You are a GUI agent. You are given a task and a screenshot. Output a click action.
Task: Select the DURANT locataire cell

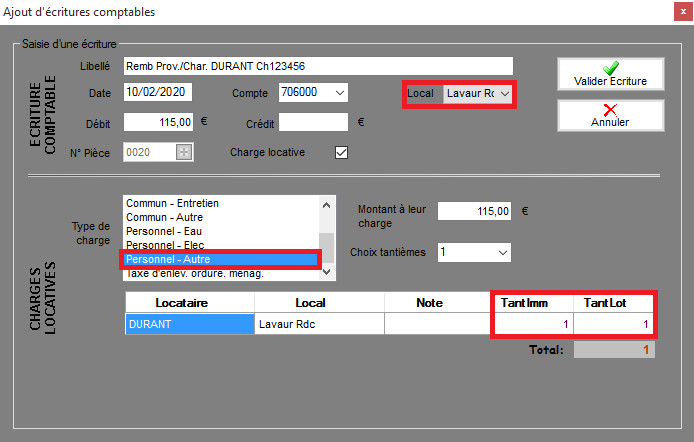pos(189,324)
